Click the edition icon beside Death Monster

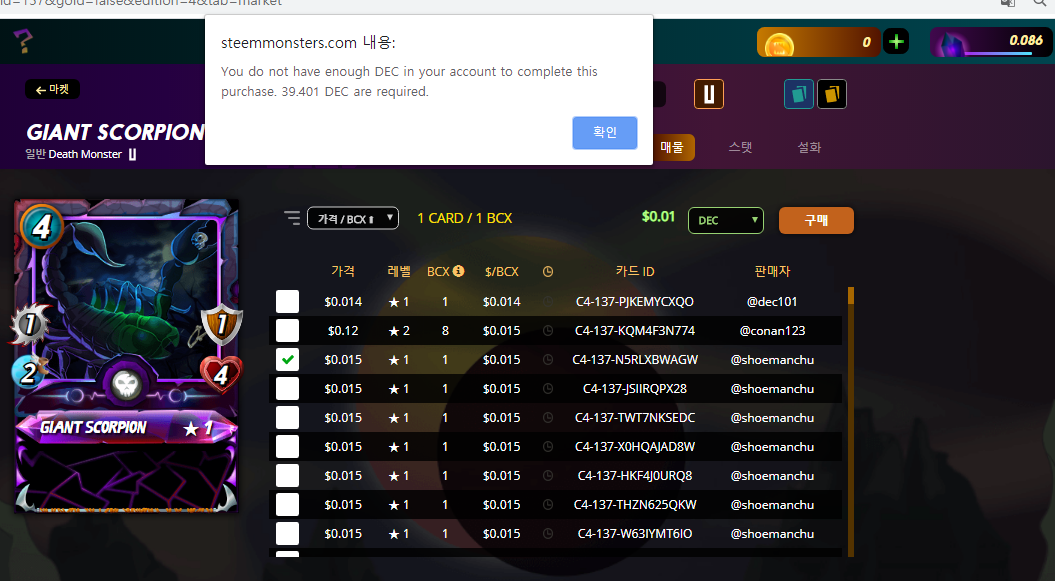(132, 154)
